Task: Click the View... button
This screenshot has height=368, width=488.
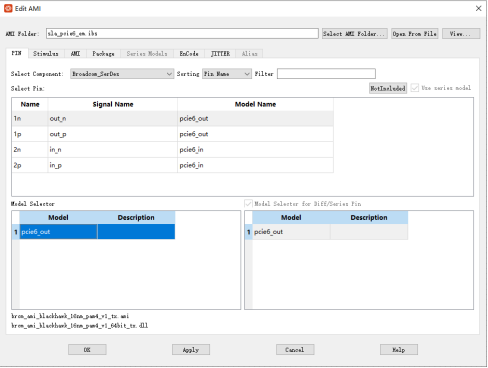Action: click(461, 34)
